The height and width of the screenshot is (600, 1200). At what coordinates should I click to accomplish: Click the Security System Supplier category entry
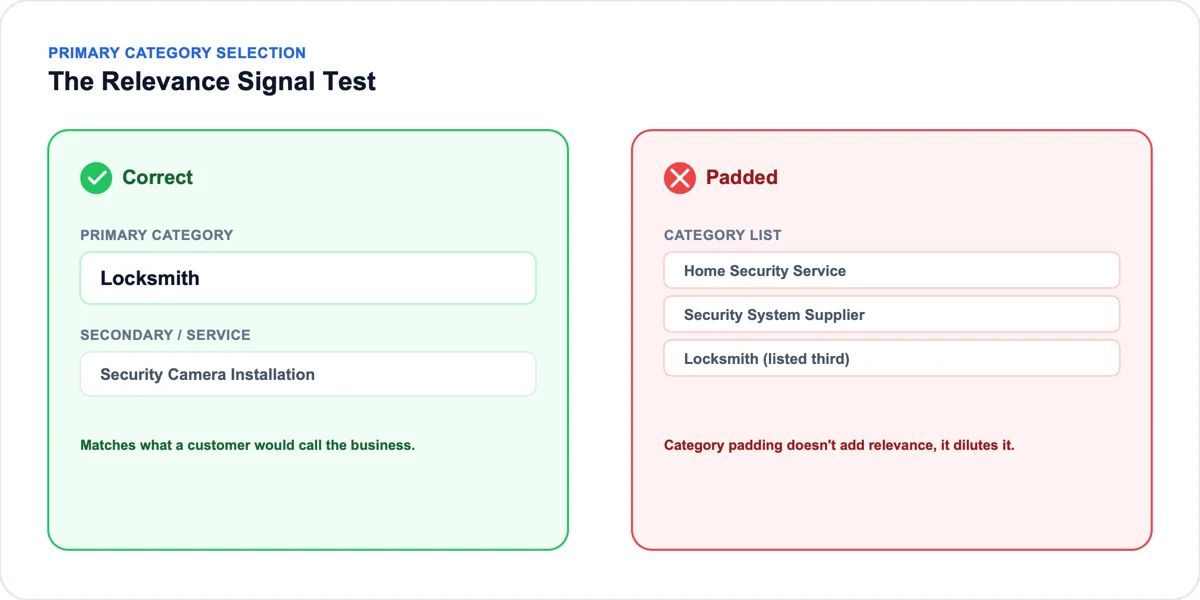coord(892,314)
